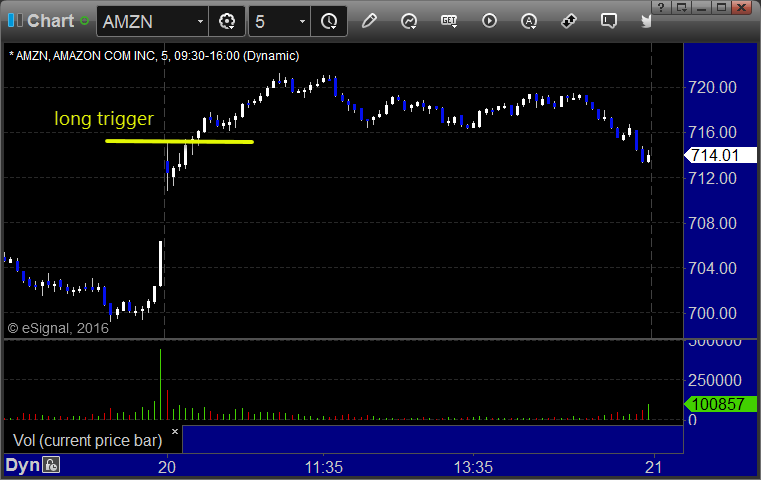Open the symbol settings gear menu
This screenshot has height=480, width=761.
227,21
